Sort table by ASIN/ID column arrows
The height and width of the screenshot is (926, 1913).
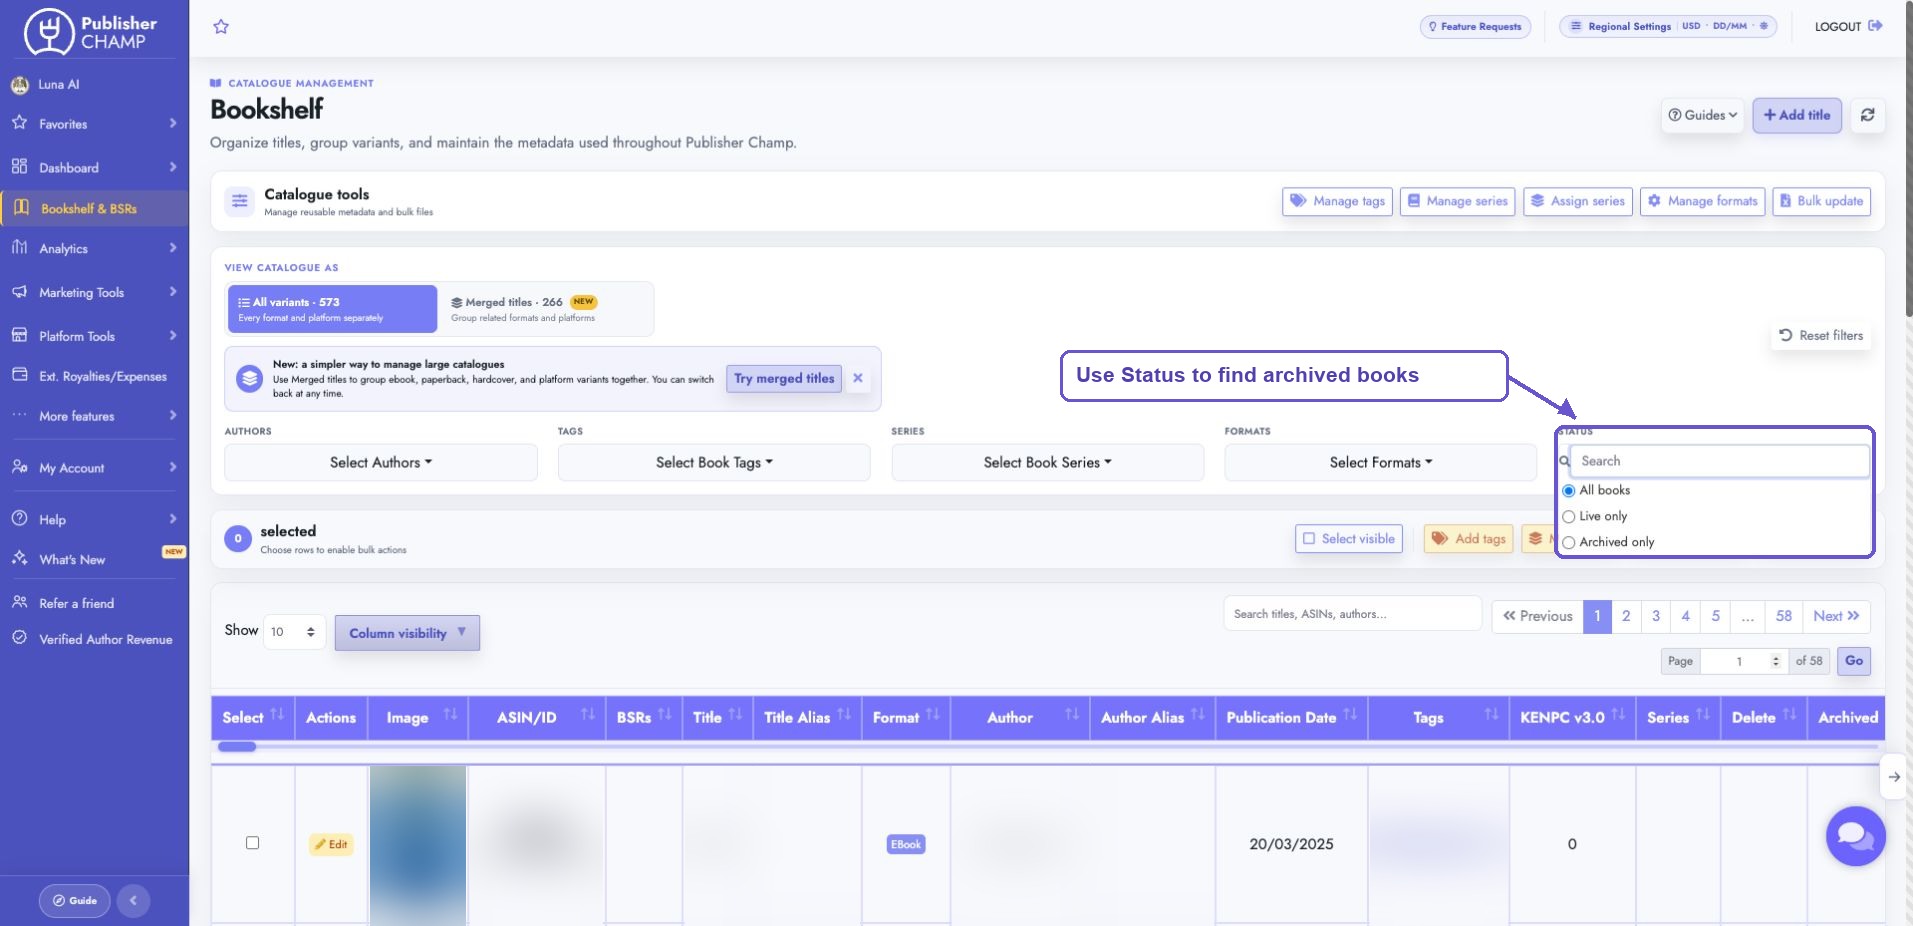tap(588, 714)
